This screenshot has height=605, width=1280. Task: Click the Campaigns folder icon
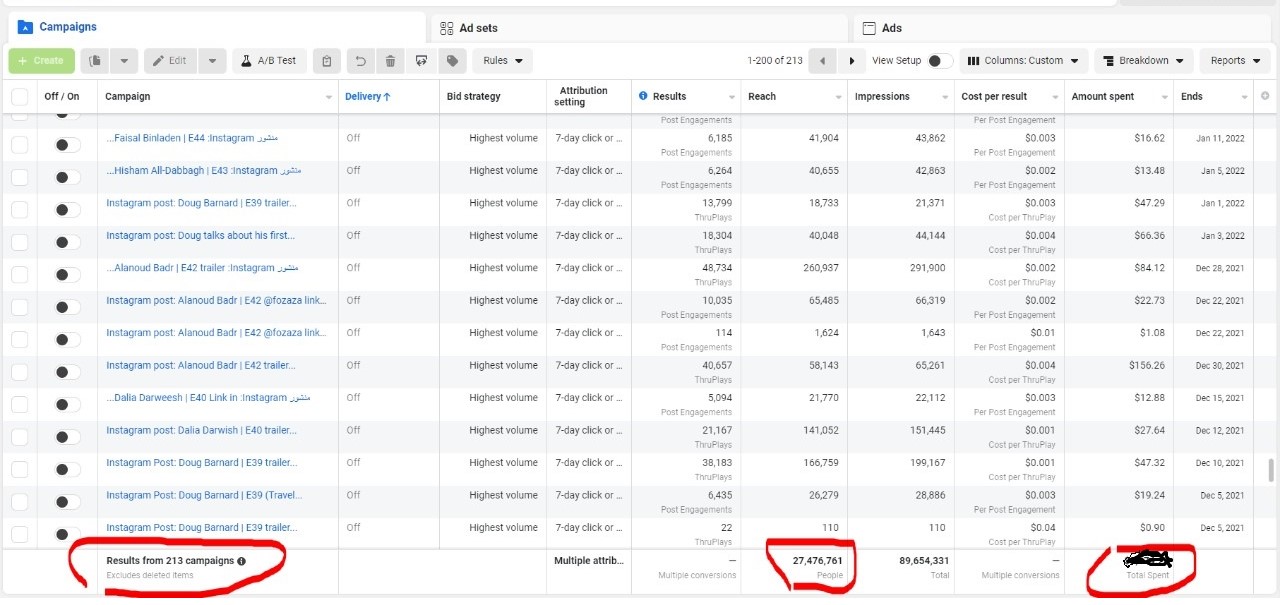pos(26,27)
